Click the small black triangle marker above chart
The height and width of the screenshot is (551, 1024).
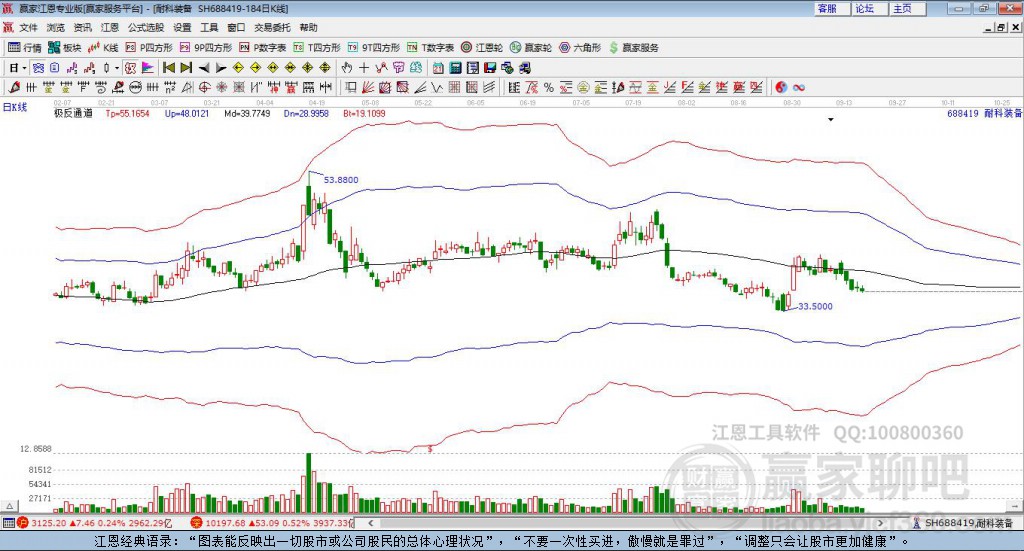831,120
